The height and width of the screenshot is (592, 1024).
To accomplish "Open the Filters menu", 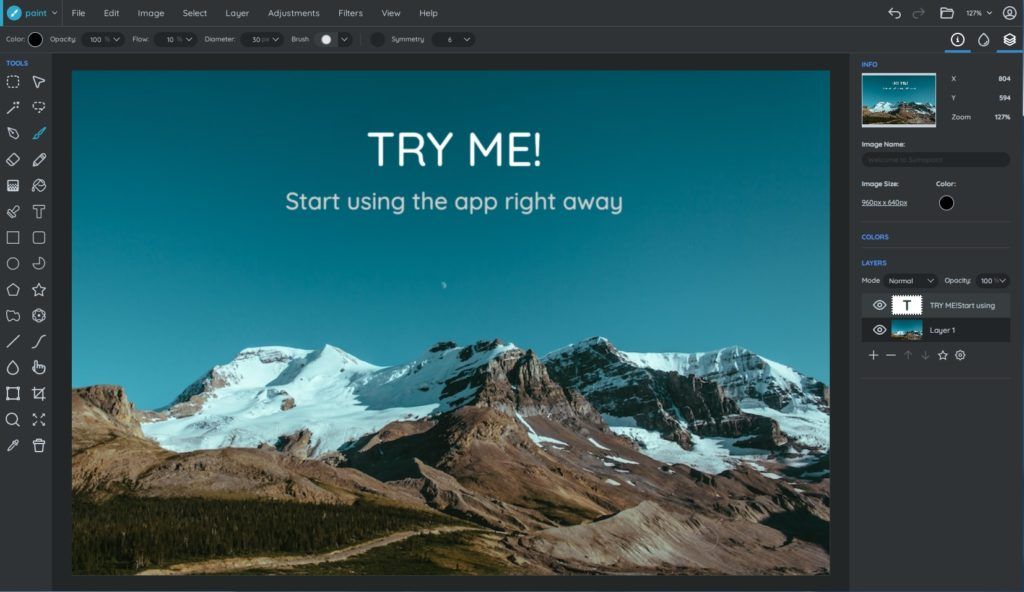I will coord(350,13).
